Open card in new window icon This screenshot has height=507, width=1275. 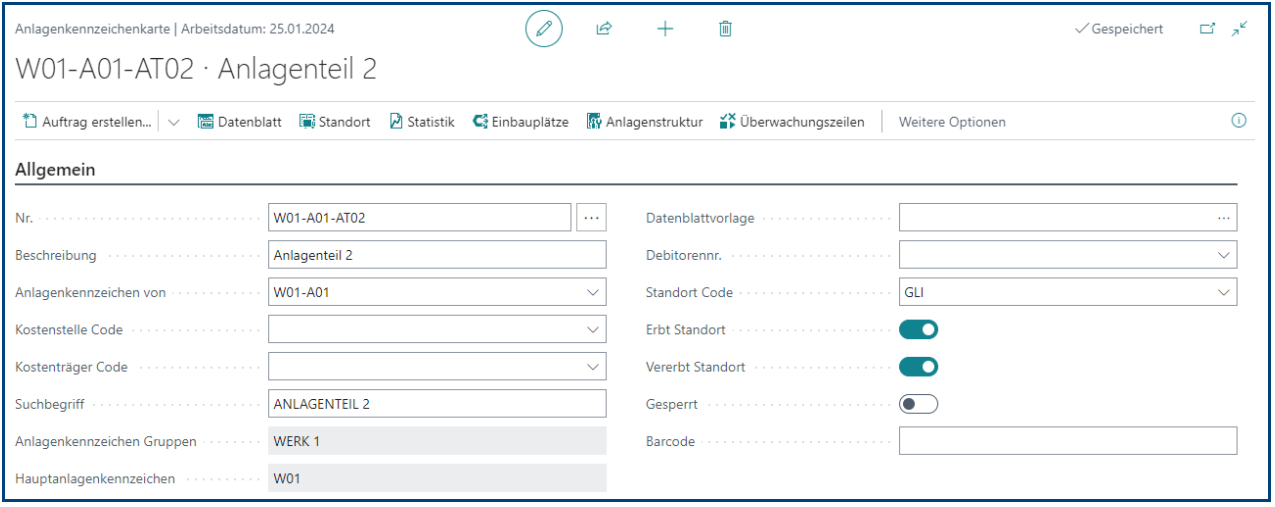pos(1208,29)
